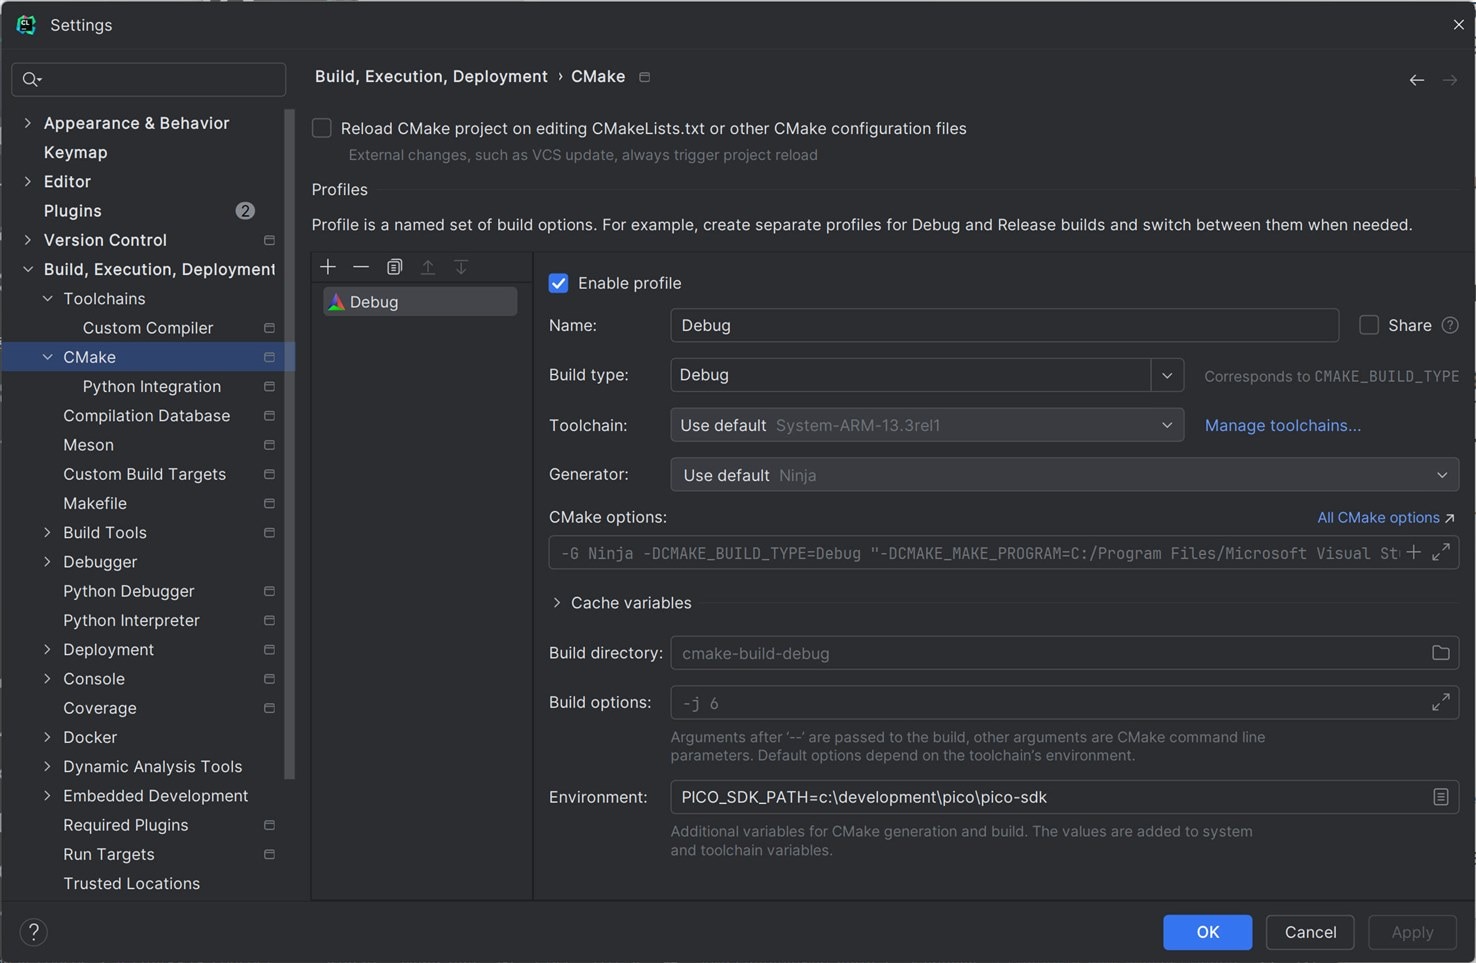The image size is (1476, 963).
Task: Select Keymap in settings tree
Action: point(76,152)
